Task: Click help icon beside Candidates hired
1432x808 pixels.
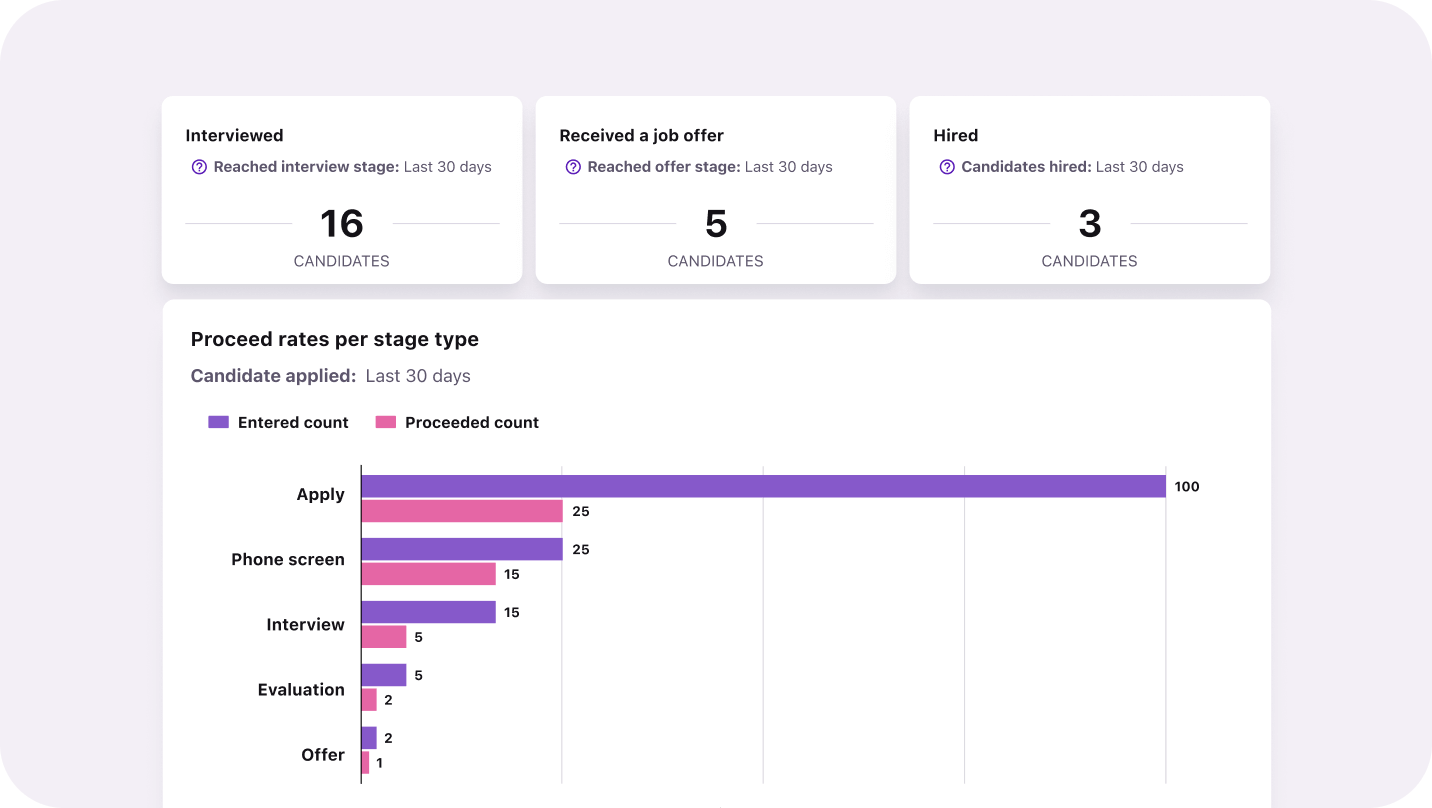Action: (947, 167)
